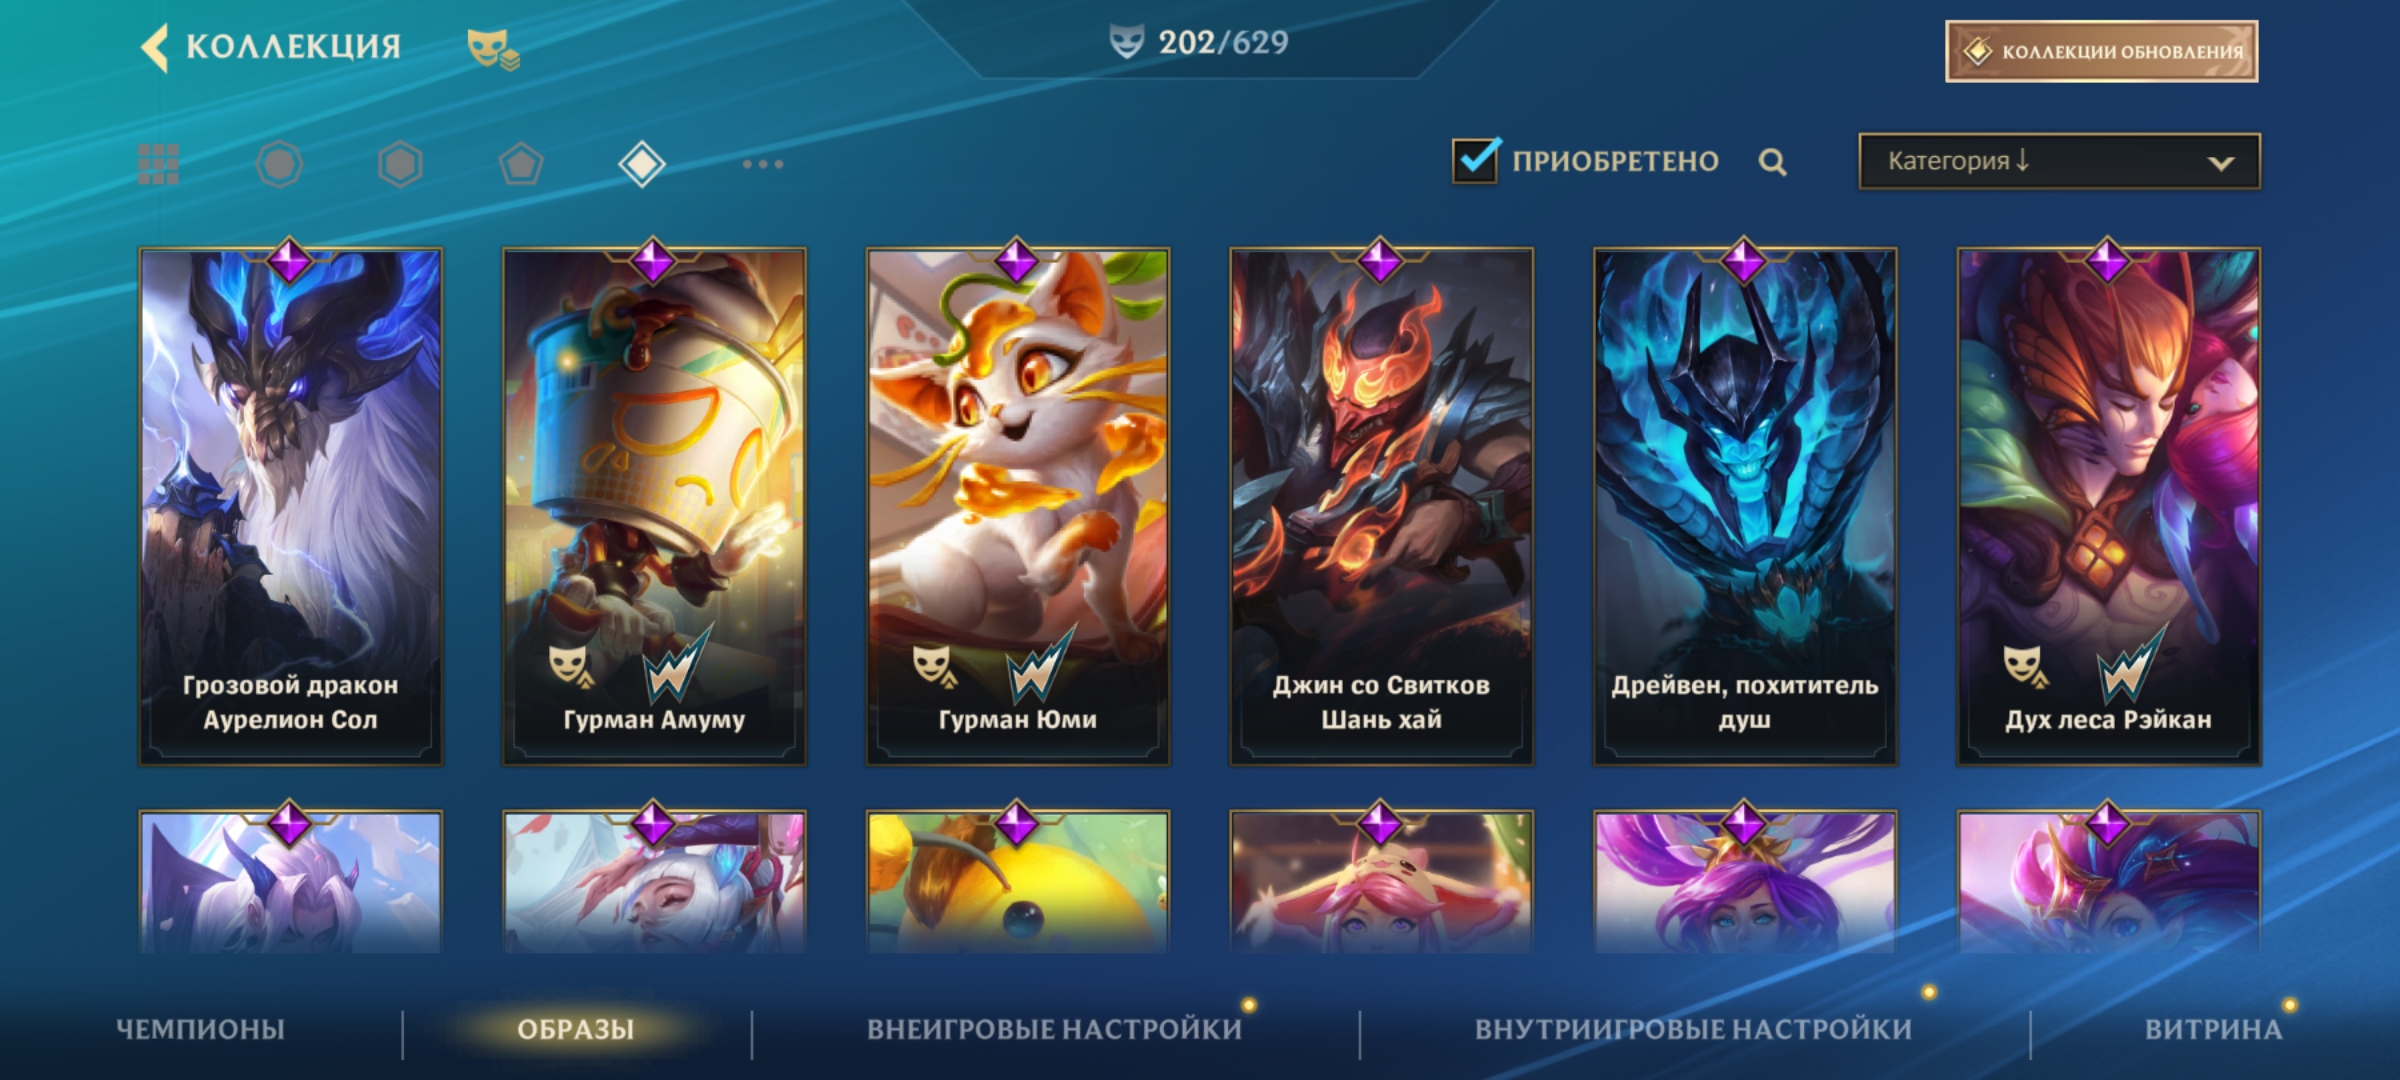2400x1080 pixels.
Task: Select the octagon rarity filter icon
Action: [279, 164]
